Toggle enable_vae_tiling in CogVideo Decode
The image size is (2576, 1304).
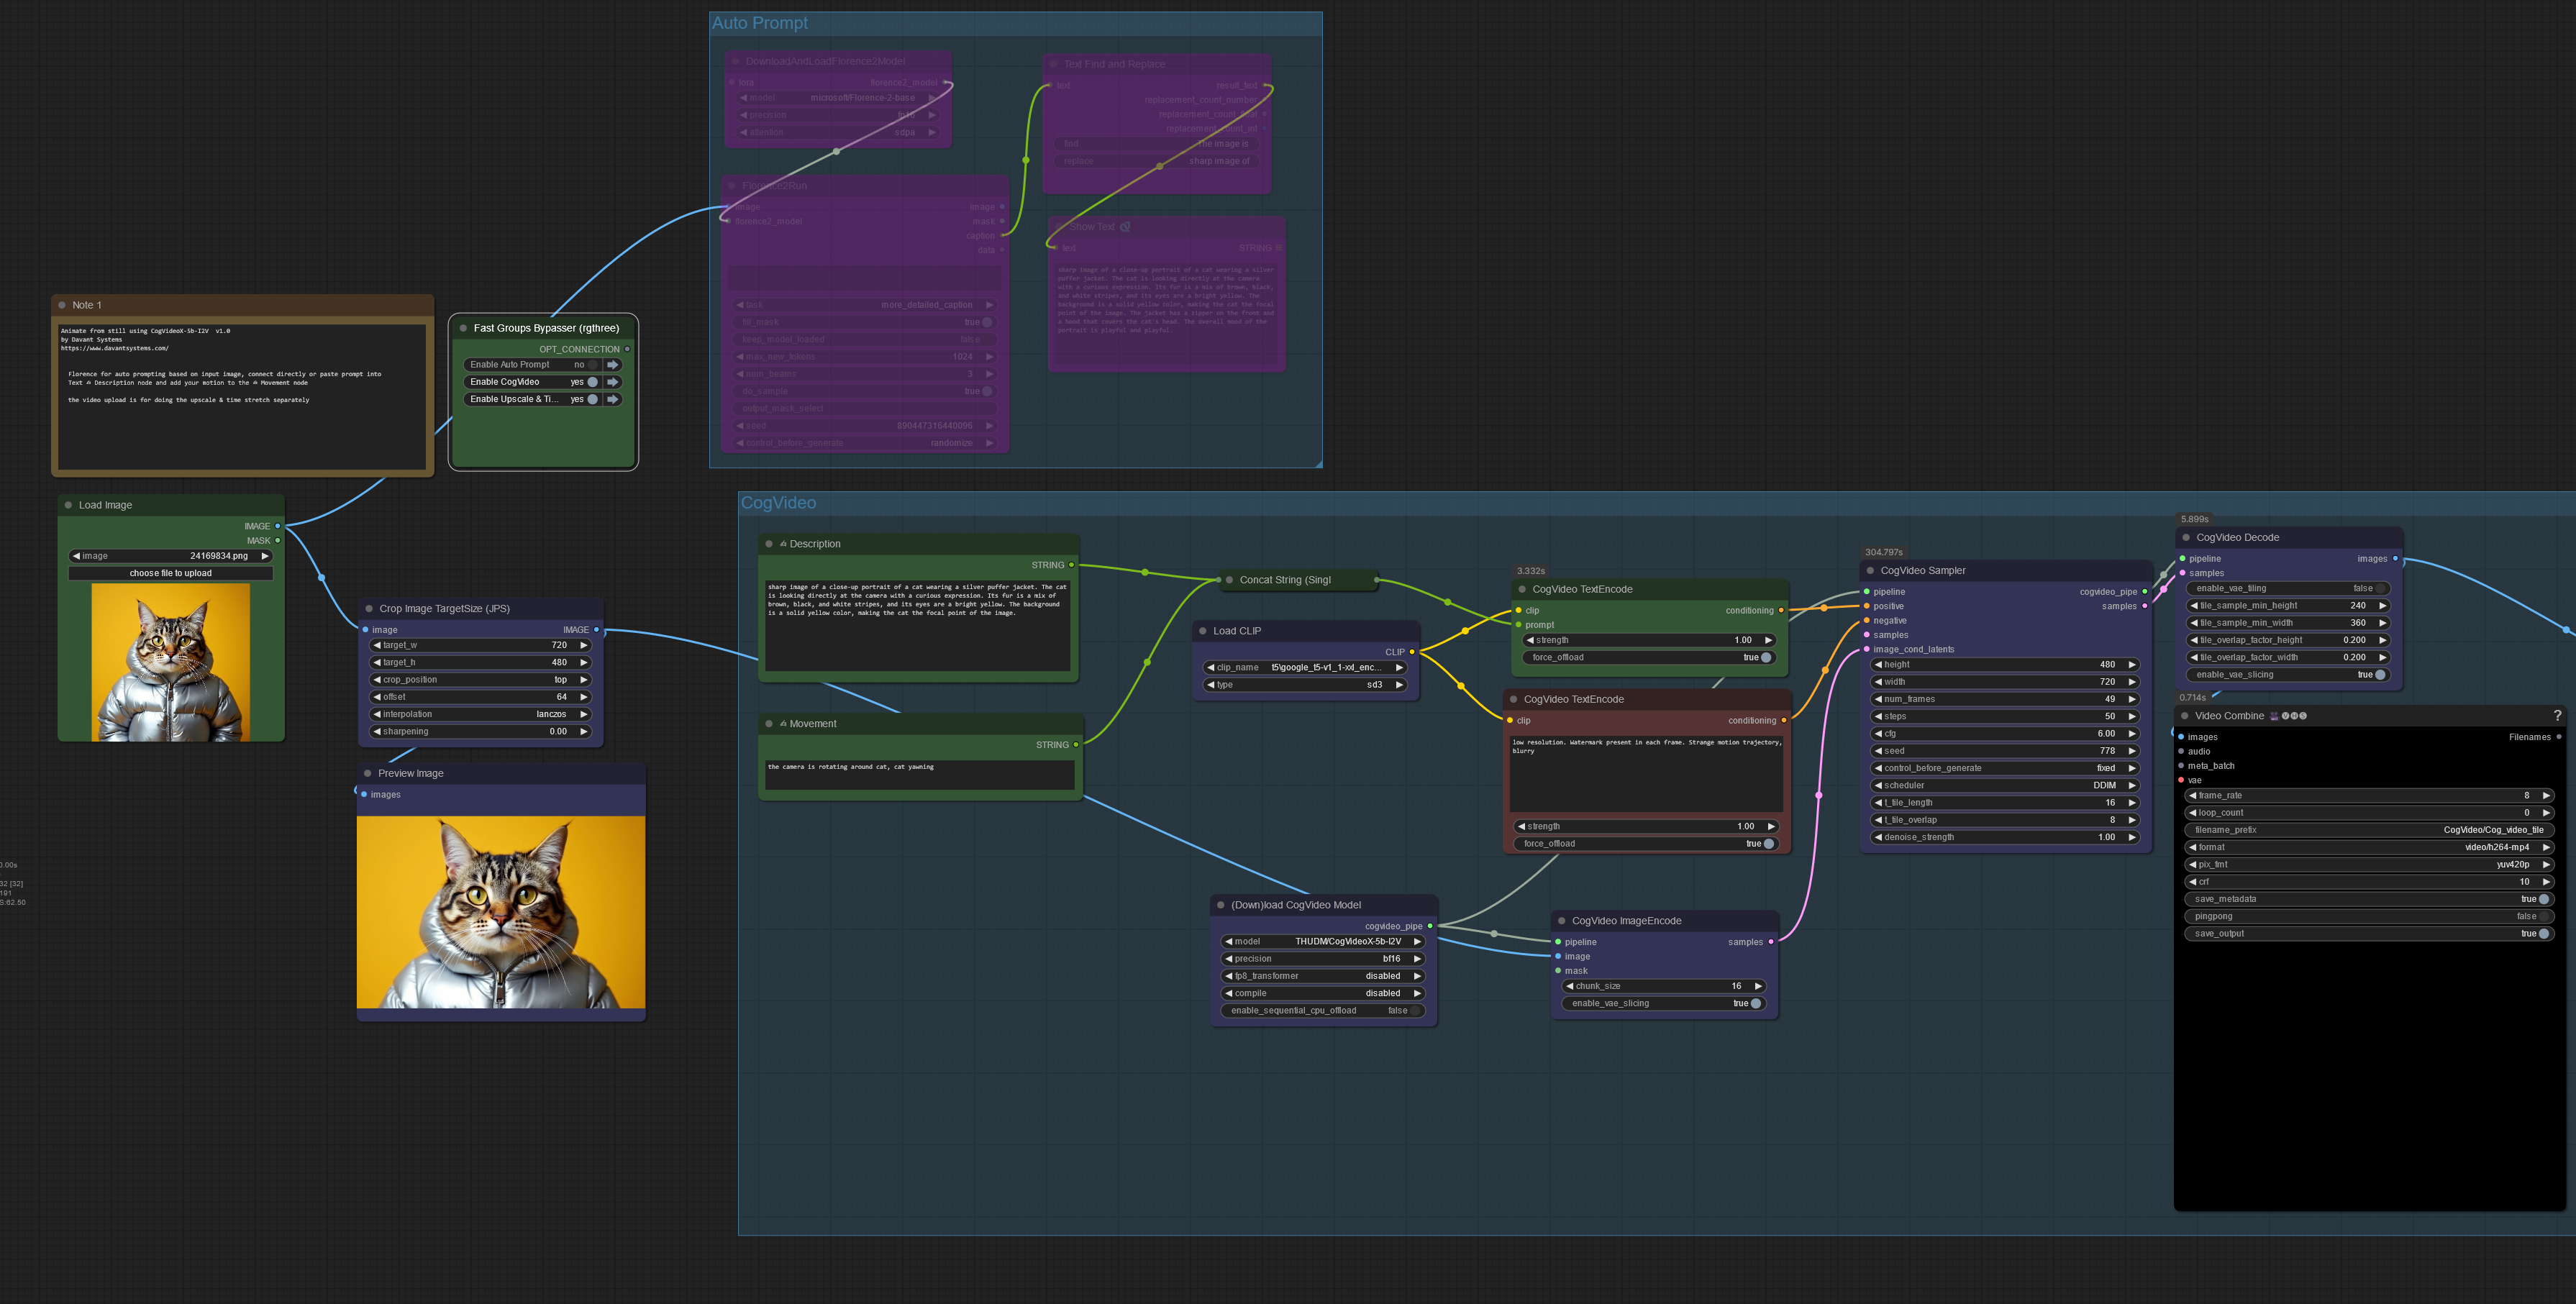coord(2381,589)
